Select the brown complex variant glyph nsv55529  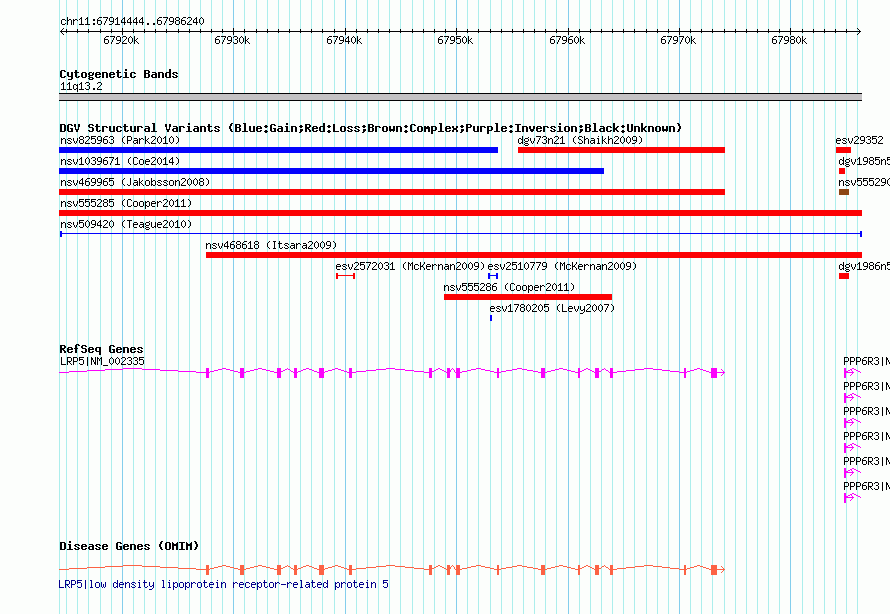pos(843,192)
